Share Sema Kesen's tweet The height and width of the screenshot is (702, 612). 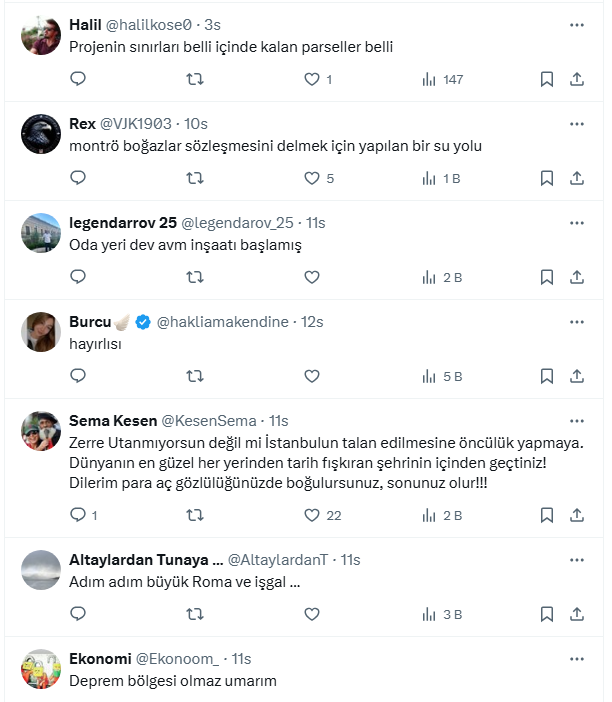pos(577,515)
